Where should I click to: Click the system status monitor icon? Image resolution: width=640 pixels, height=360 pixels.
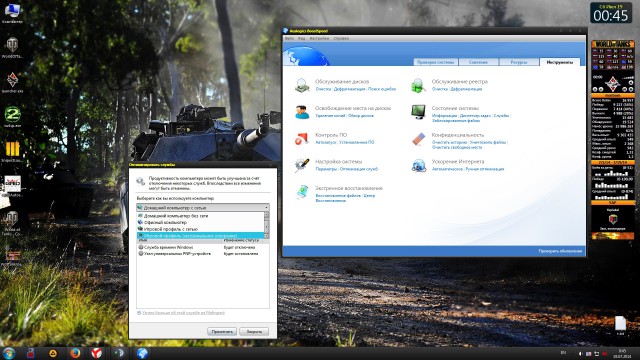[x=418, y=112]
